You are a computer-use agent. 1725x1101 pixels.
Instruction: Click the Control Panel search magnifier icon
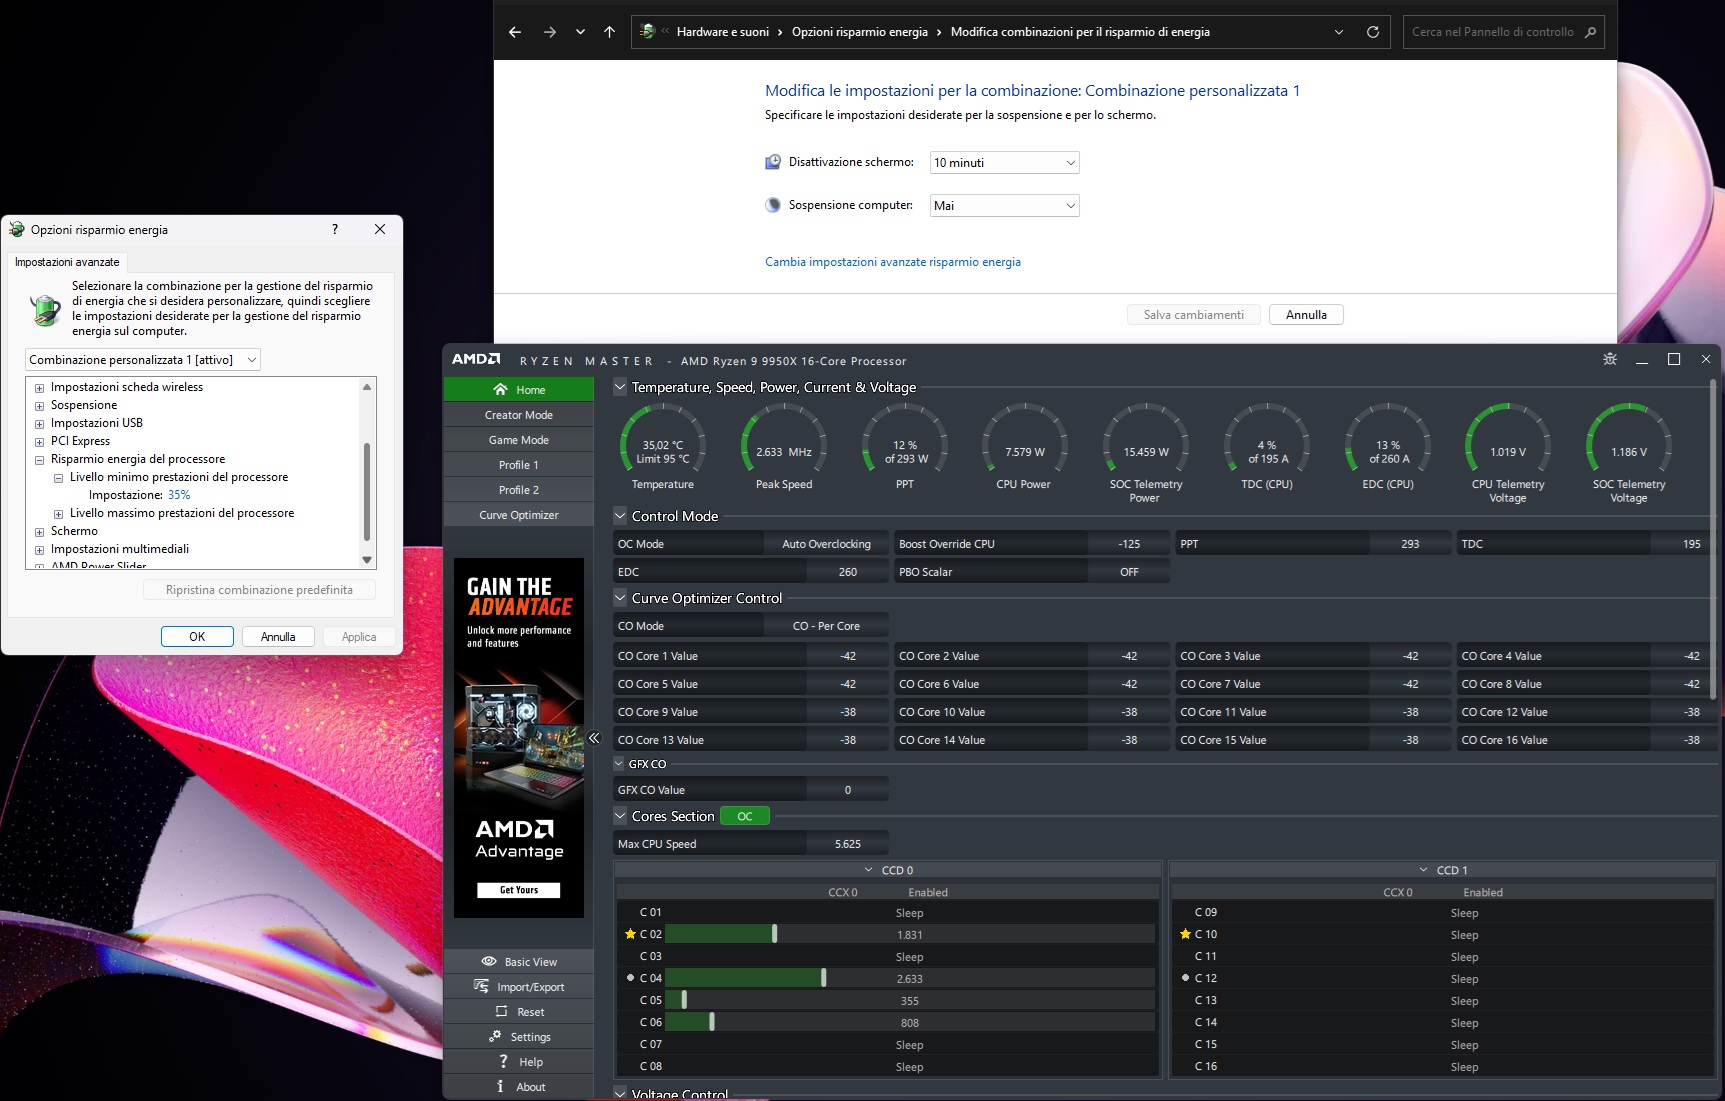pyautogui.click(x=1591, y=32)
